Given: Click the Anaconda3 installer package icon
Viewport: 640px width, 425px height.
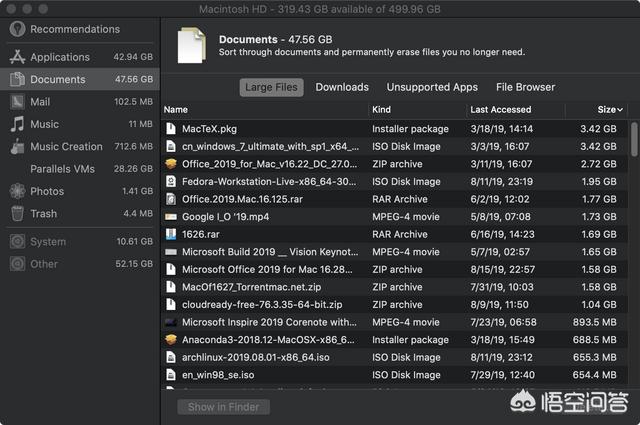Looking at the screenshot, I should (171, 339).
